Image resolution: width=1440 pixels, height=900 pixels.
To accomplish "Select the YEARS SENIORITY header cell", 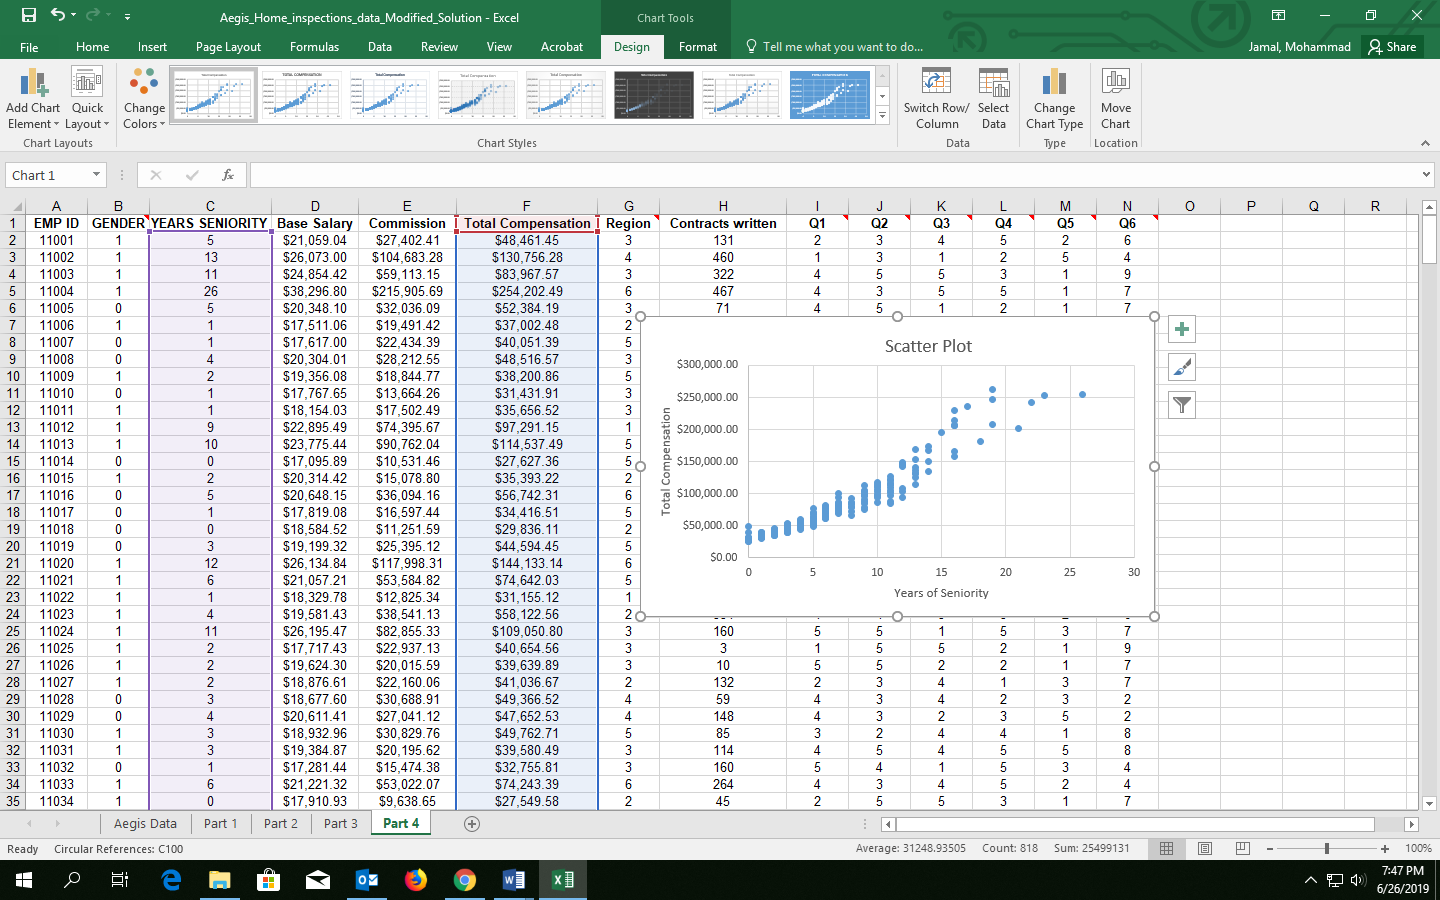I will point(210,223).
